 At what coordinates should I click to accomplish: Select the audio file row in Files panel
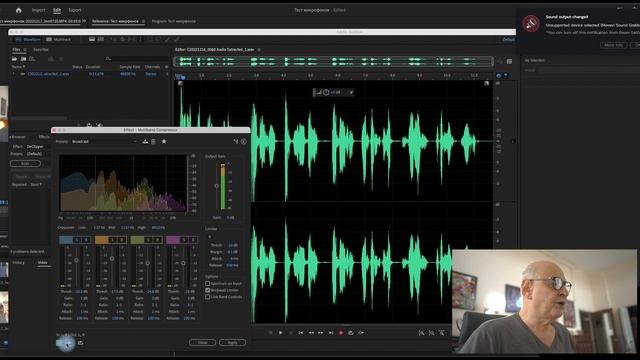point(90,74)
